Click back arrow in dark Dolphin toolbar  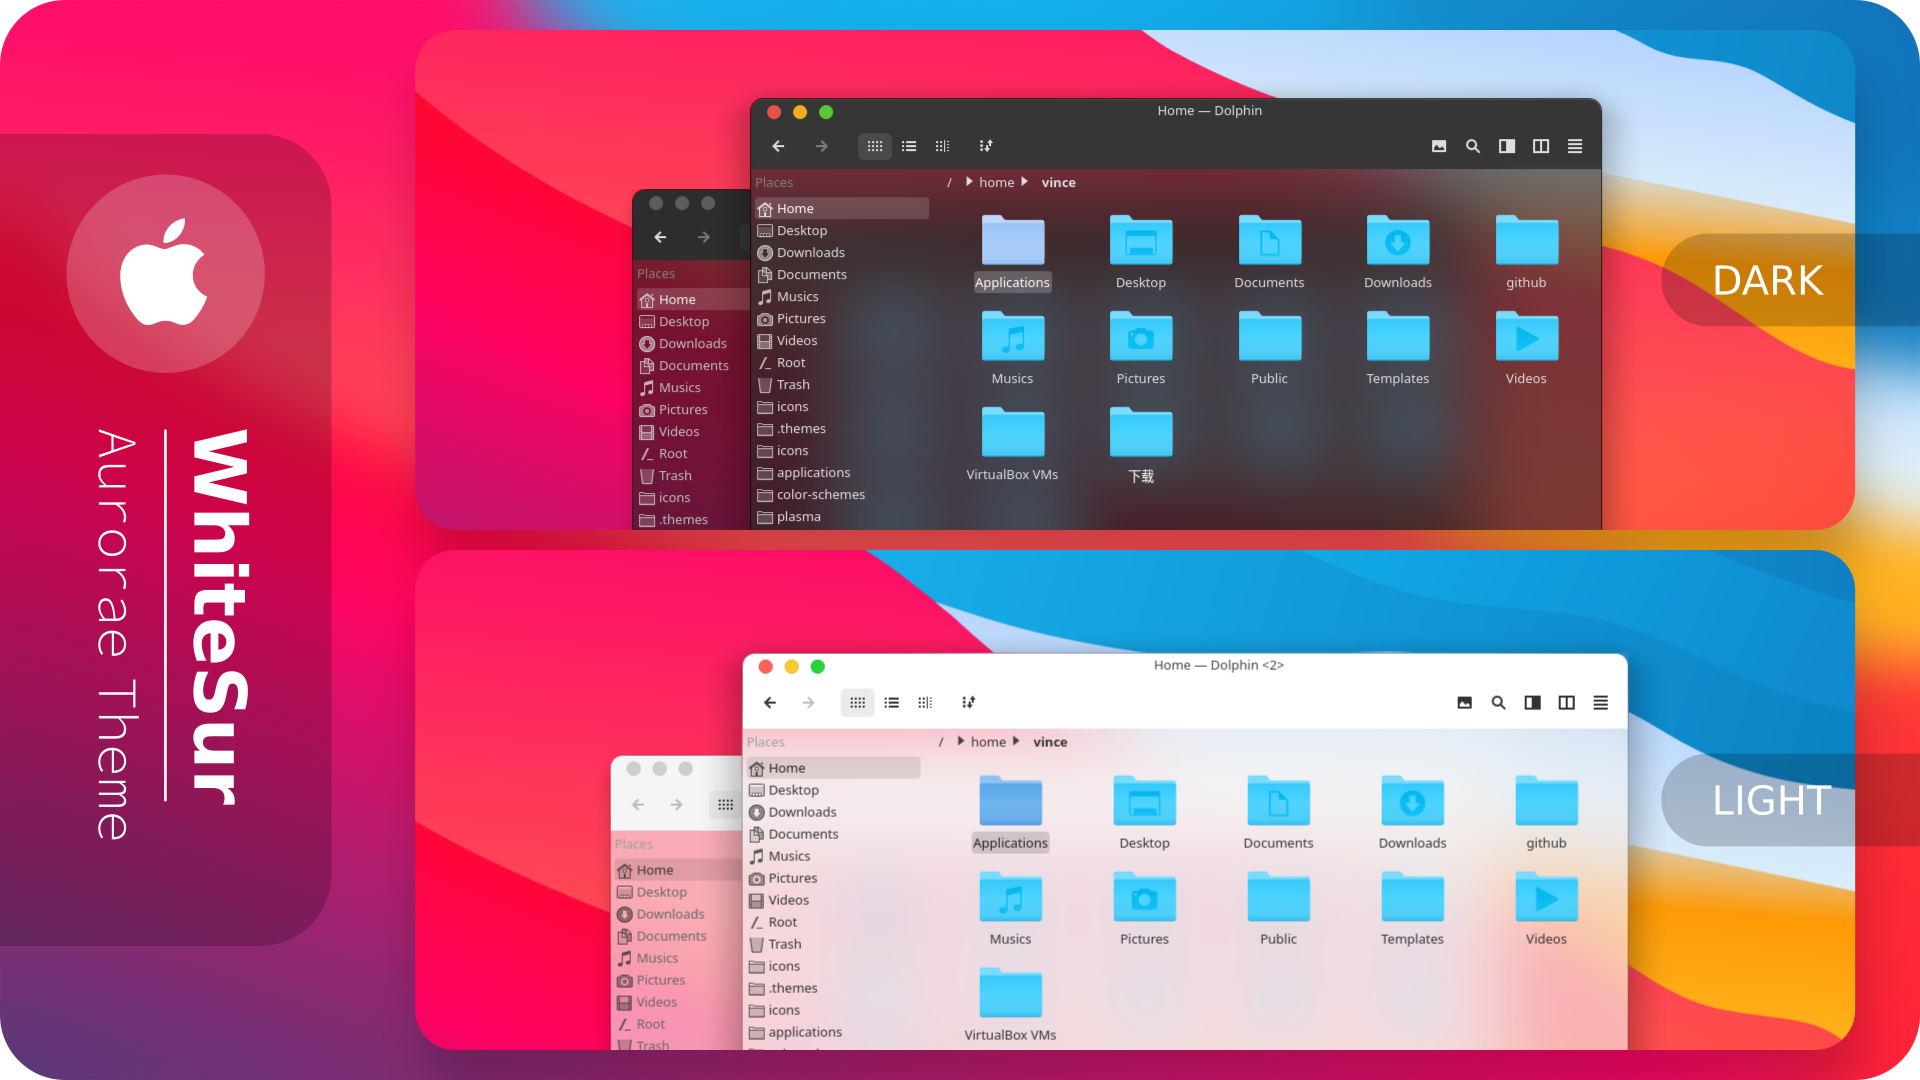[x=778, y=146]
